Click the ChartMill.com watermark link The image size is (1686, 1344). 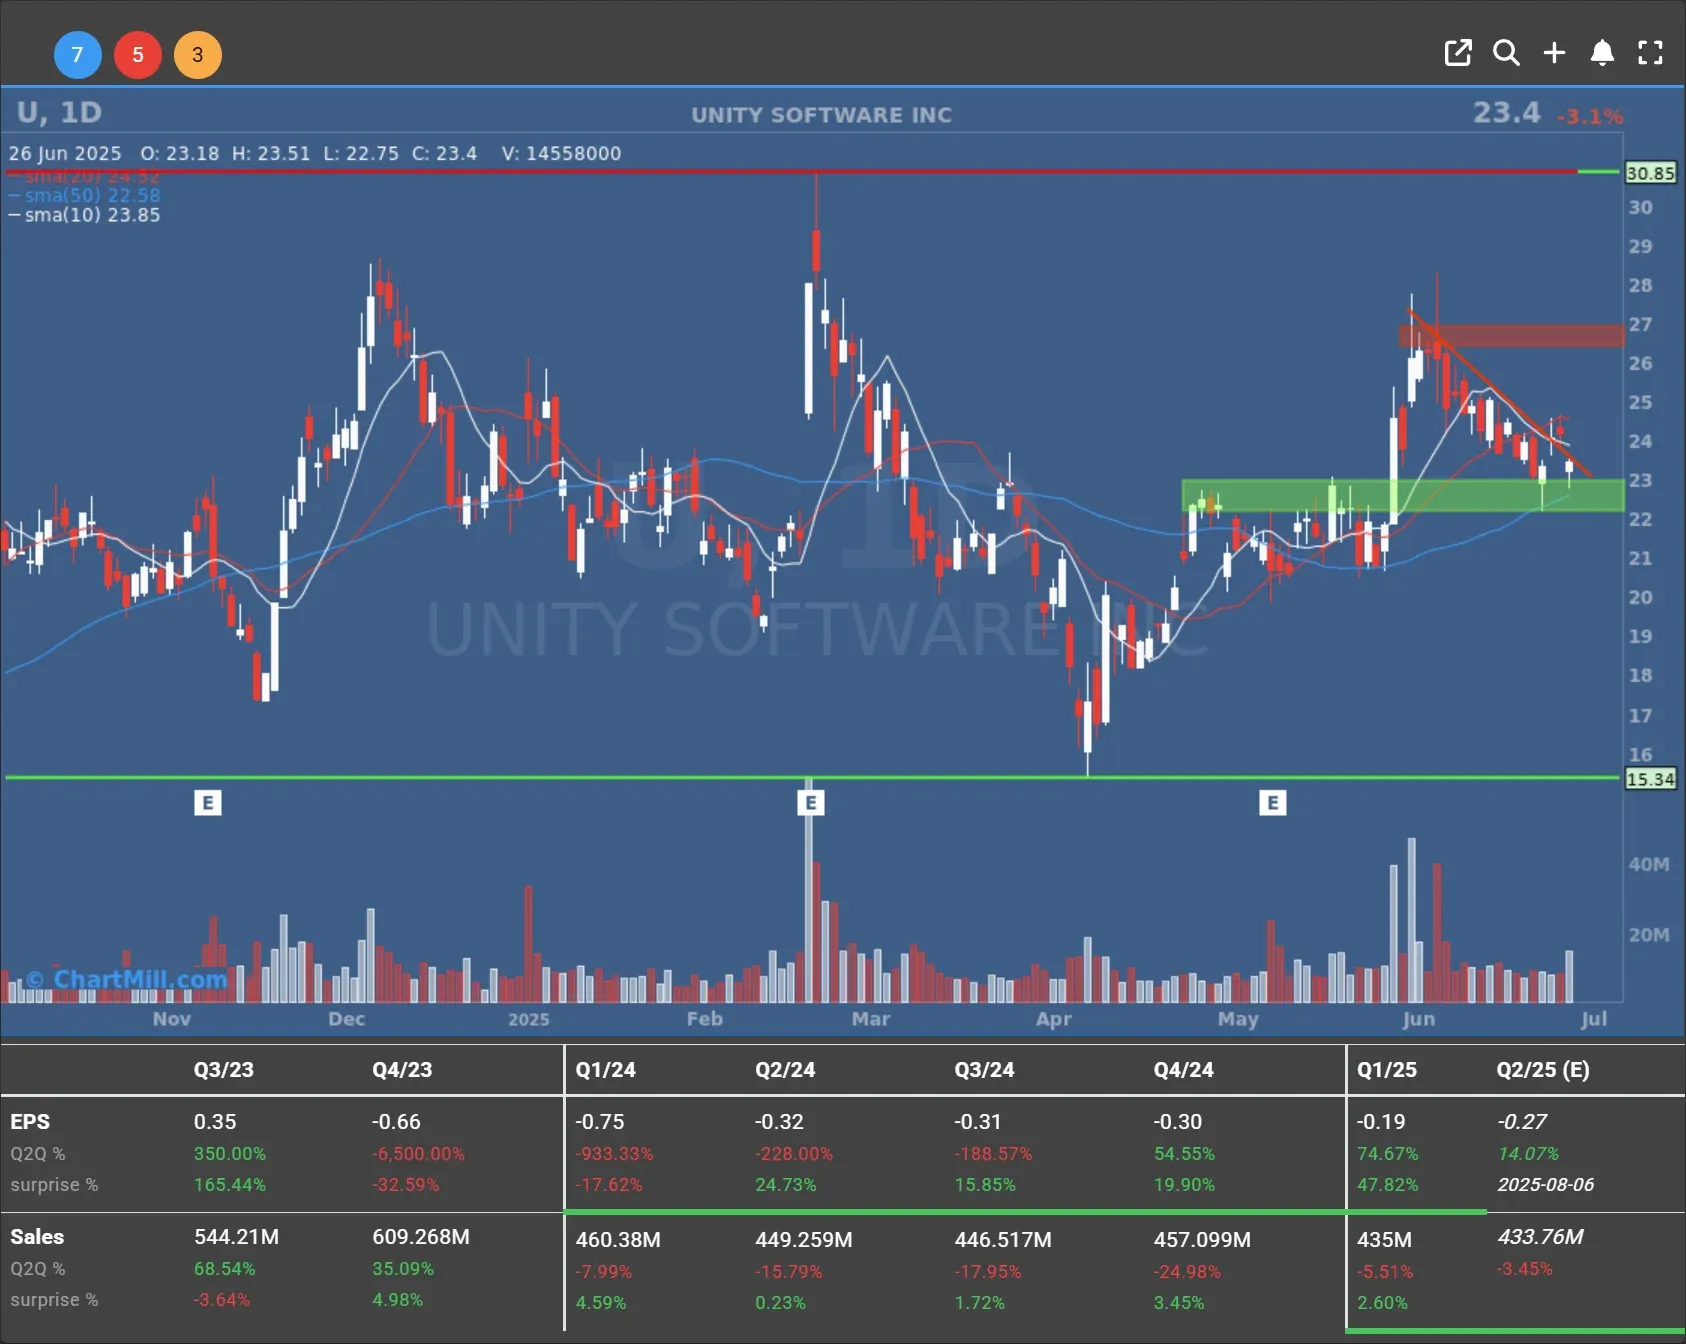pos(126,979)
